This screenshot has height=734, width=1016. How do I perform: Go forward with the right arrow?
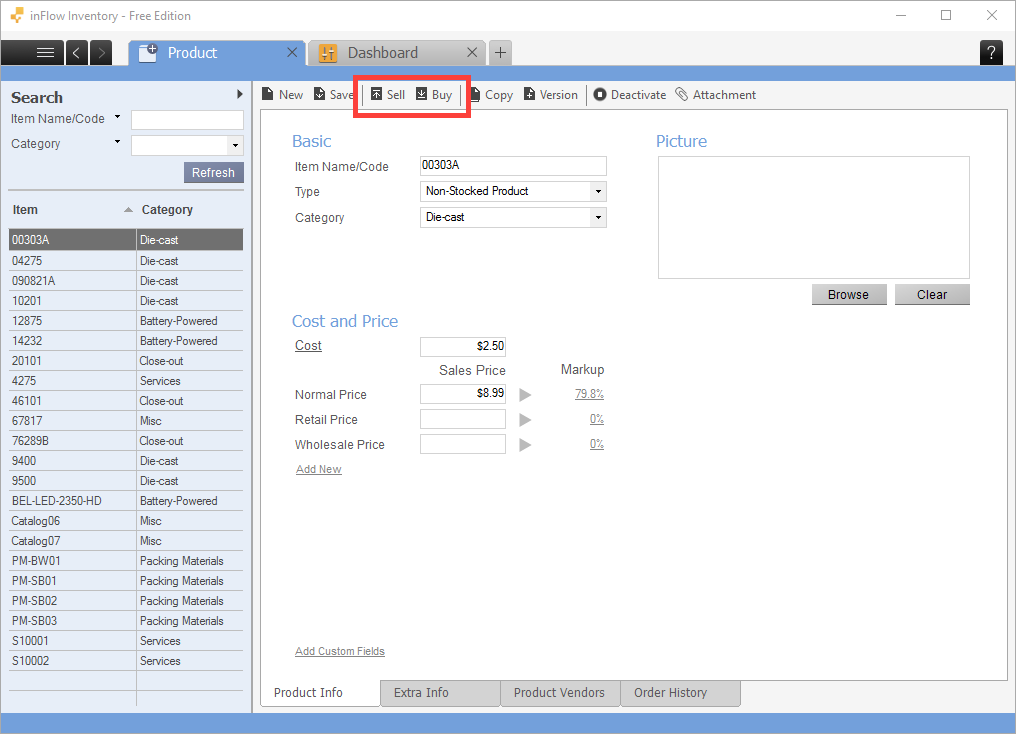click(101, 52)
